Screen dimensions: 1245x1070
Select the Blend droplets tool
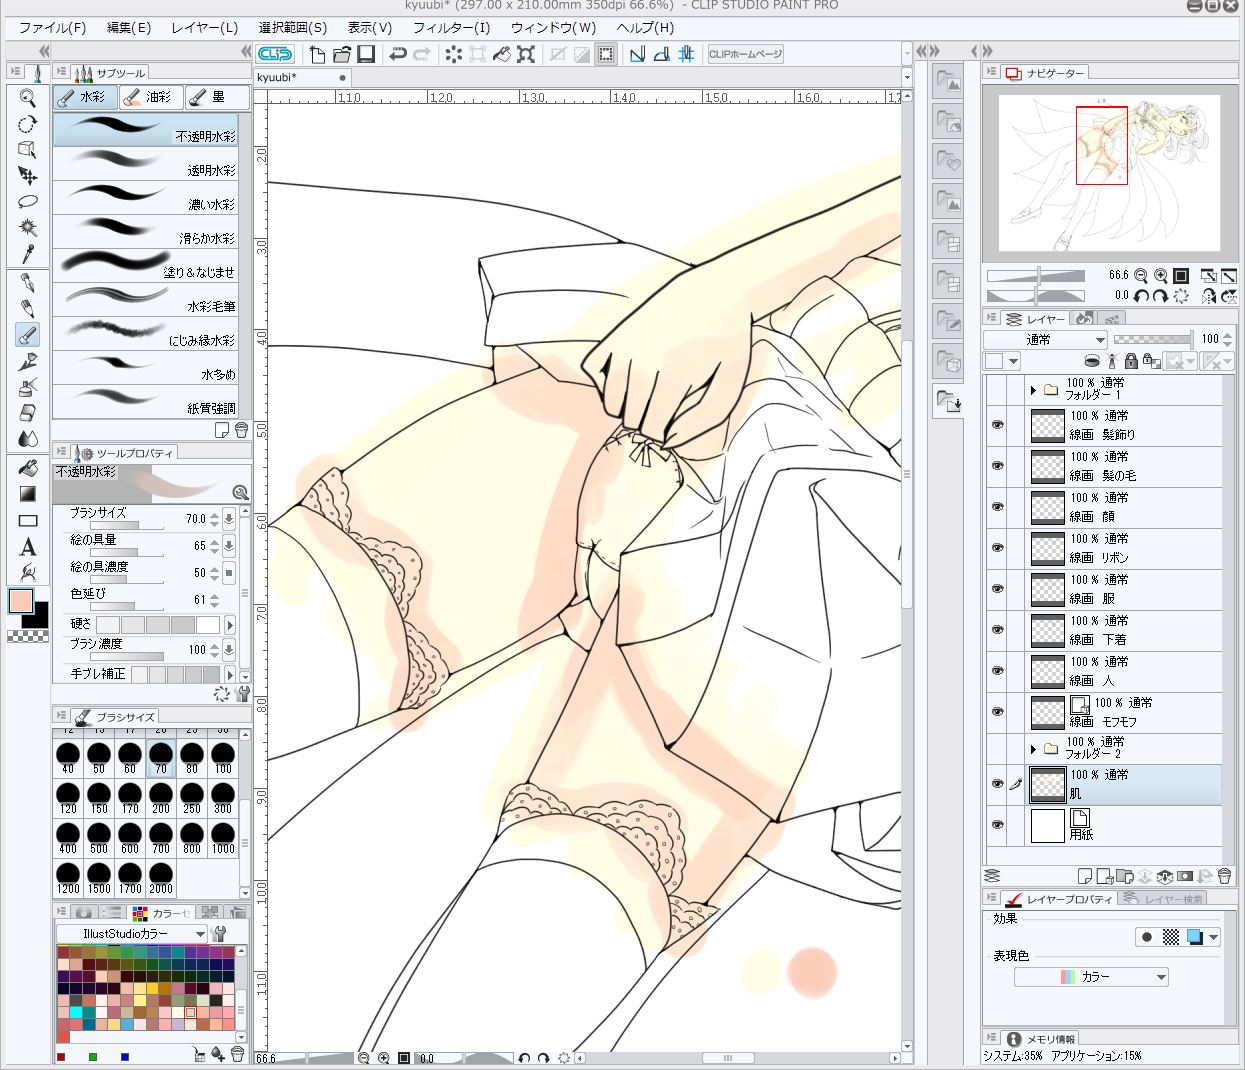[28, 439]
